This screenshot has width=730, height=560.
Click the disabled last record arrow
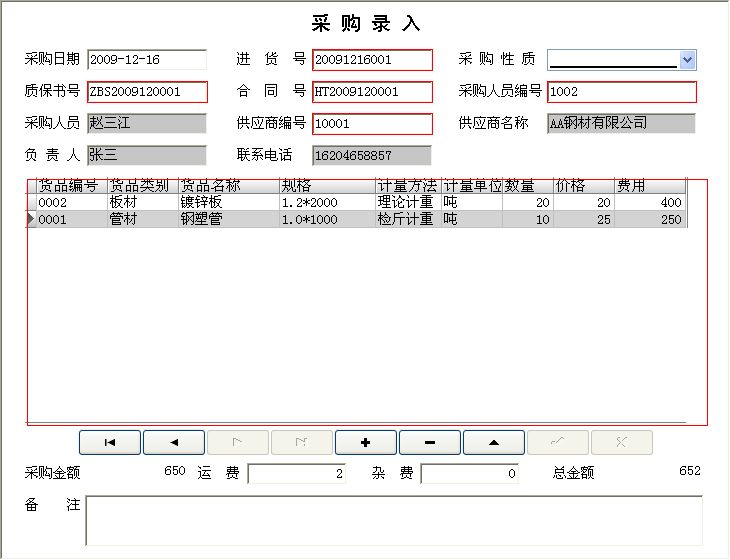pyautogui.click(x=302, y=443)
